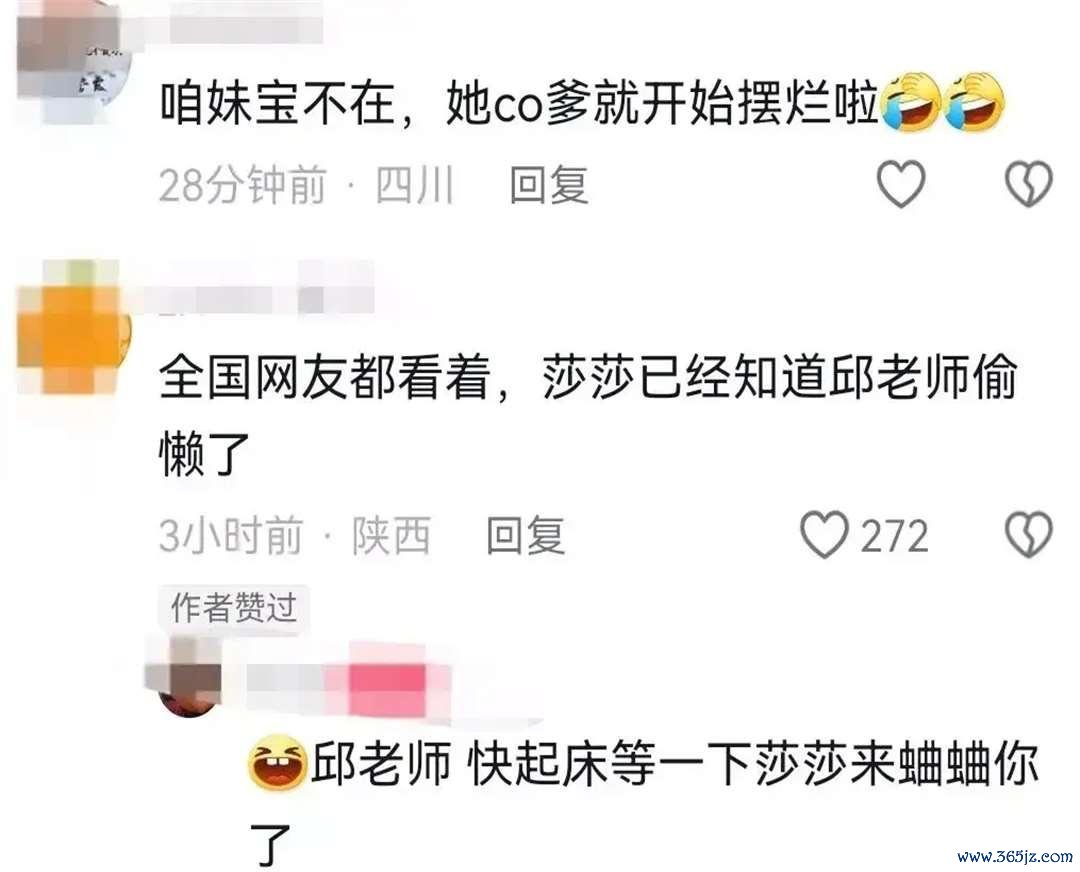This screenshot has width=1080, height=872.
Task: Select the comment text starting with 全国网友都看着
Action: pos(588,415)
